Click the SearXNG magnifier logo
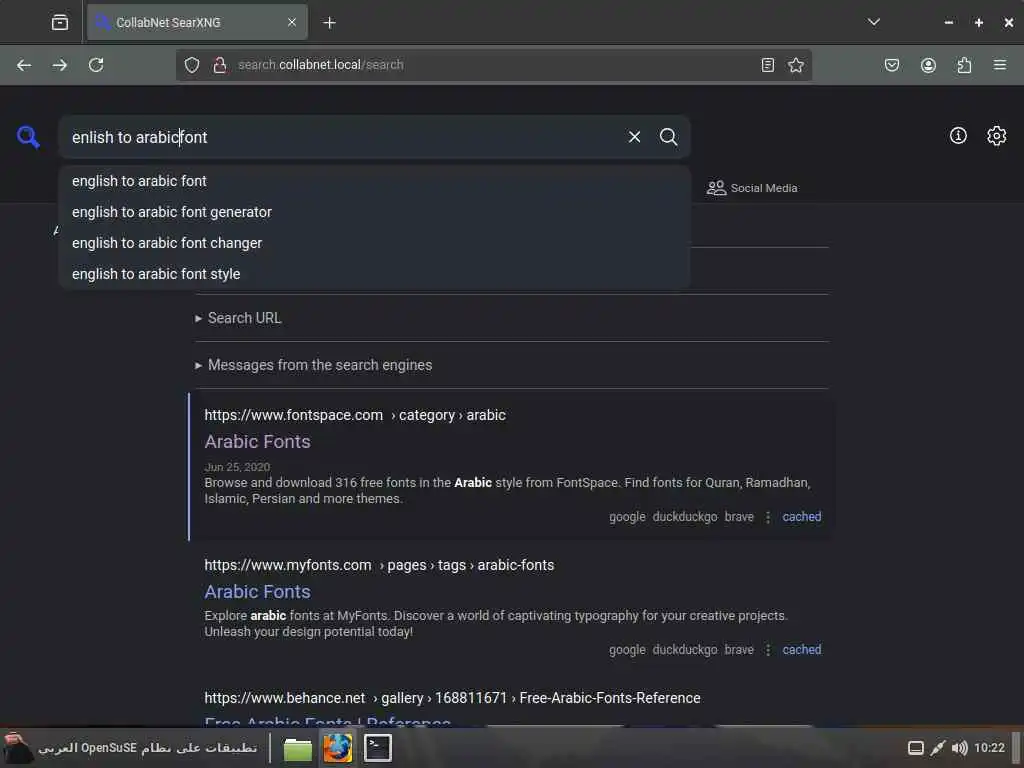1024x768 pixels. pos(28,137)
